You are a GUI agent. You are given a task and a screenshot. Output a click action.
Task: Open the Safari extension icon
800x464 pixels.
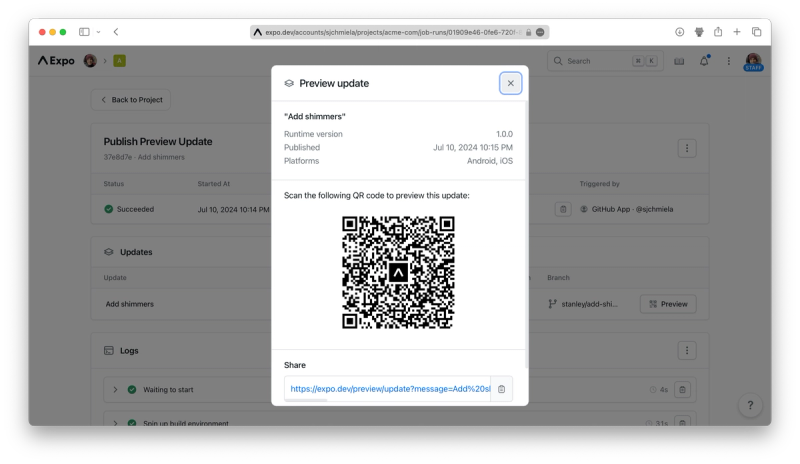pyautogui.click(x=699, y=32)
